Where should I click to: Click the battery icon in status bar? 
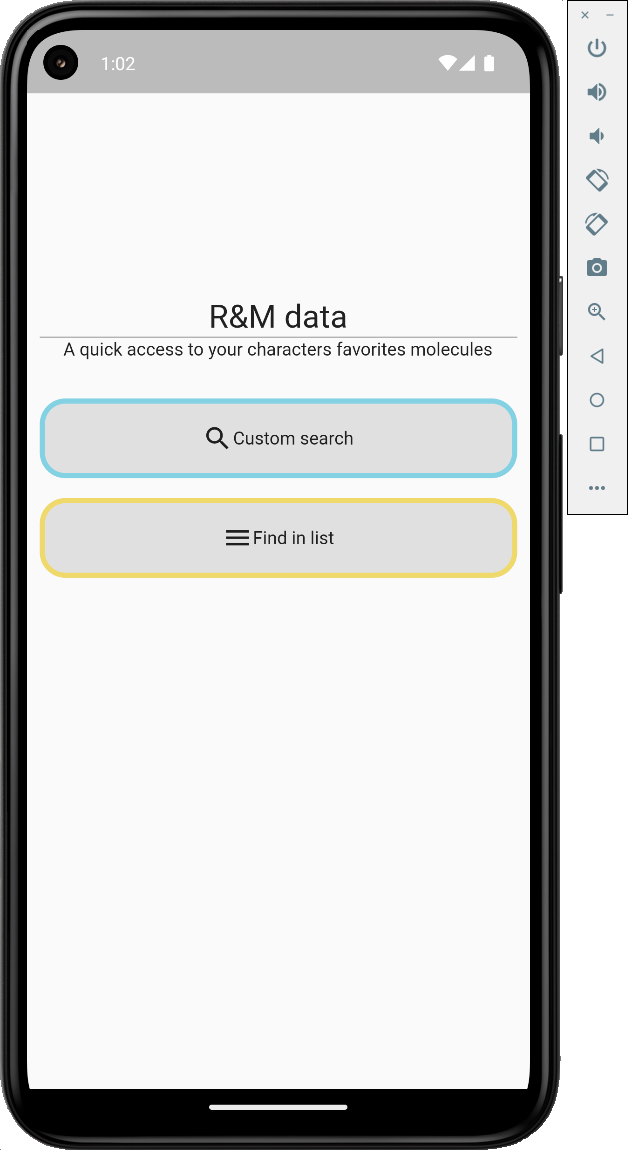point(489,63)
